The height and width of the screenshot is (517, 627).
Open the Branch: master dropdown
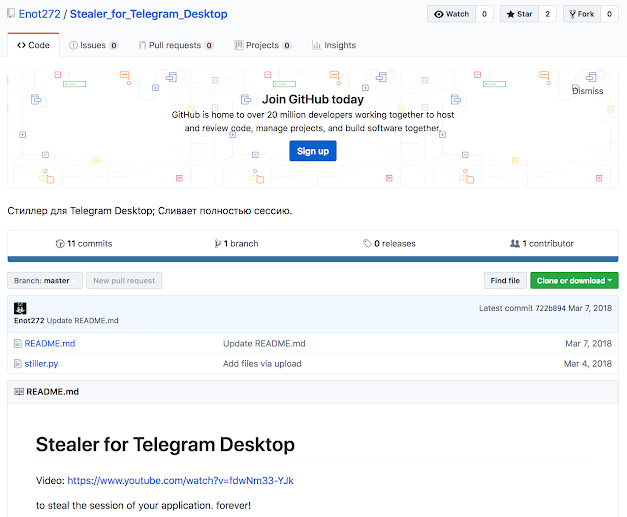(x=44, y=281)
